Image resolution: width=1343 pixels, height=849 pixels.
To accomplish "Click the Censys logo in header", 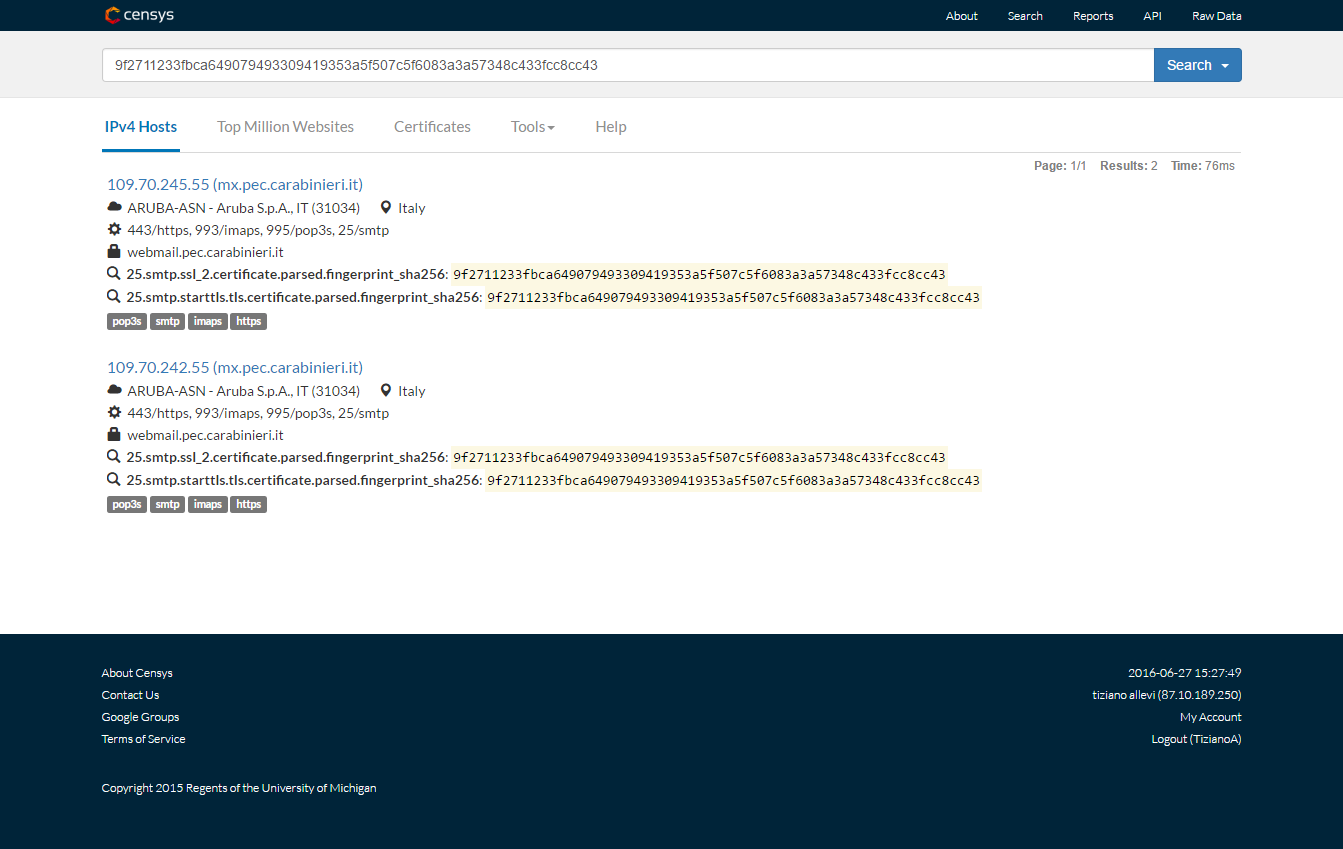I will coord(139,15).
